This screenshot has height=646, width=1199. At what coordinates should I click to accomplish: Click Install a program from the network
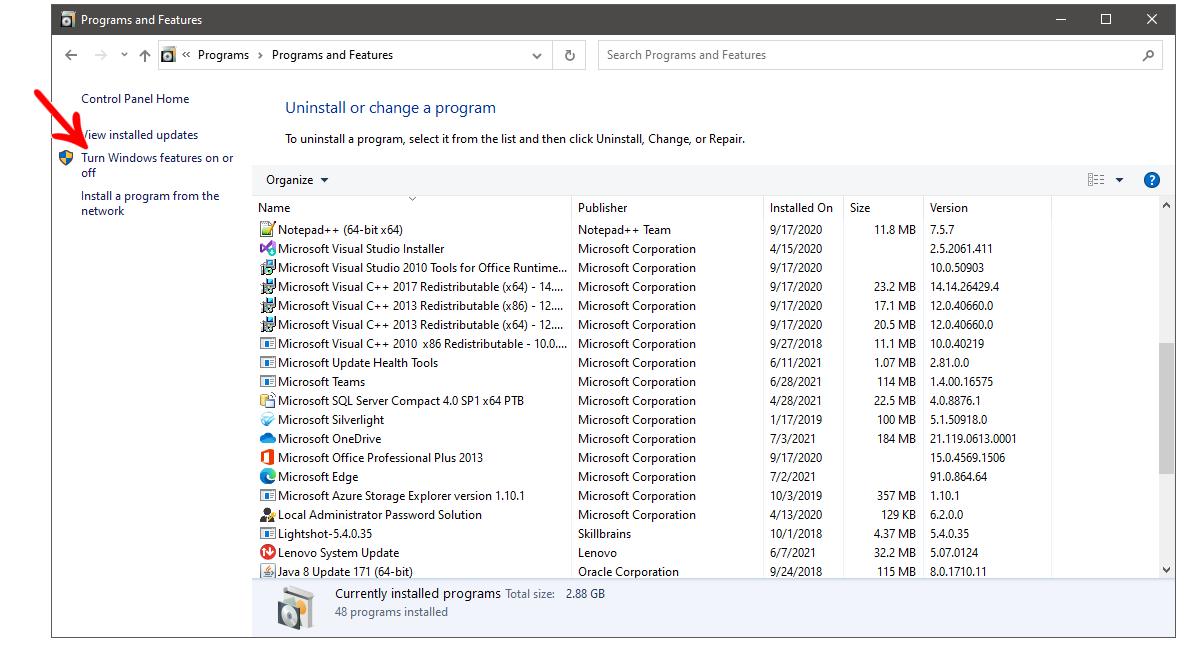pos(151,203)
